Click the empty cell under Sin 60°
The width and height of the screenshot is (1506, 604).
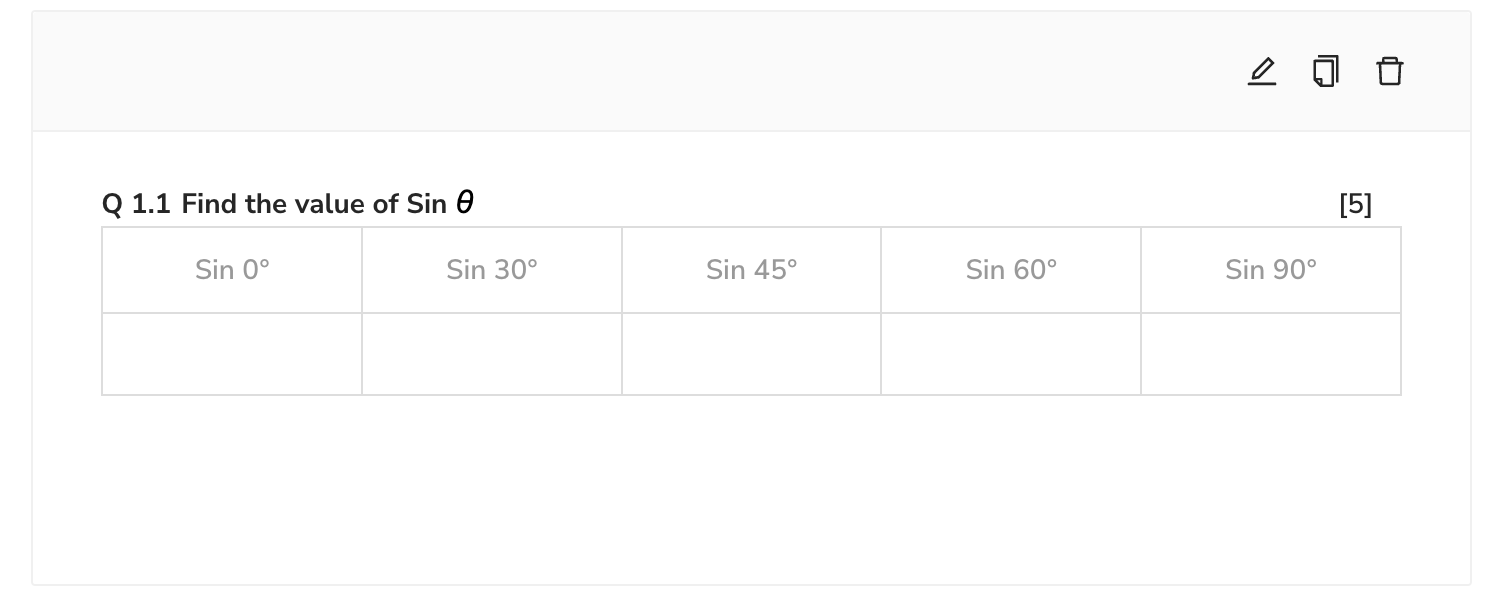pos(1011,354)
